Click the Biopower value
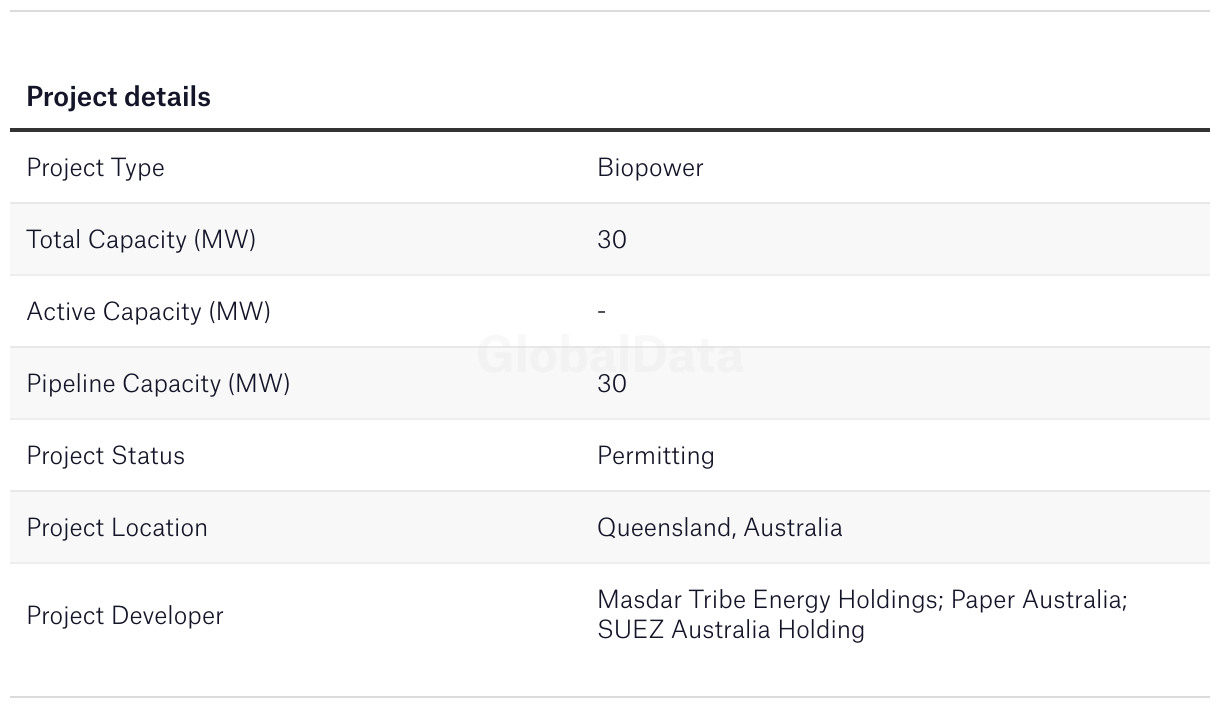 click(x=650, y=168)
